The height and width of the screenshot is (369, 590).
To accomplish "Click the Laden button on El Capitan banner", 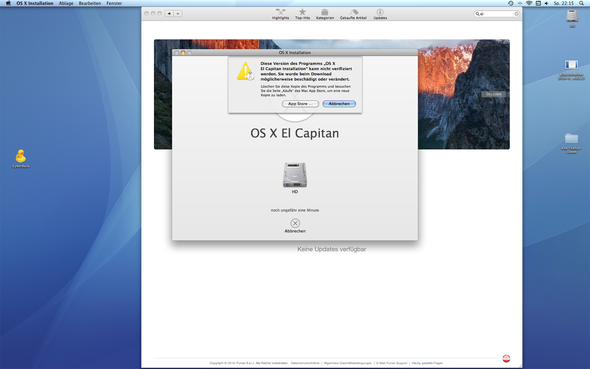I will (493, 94).
